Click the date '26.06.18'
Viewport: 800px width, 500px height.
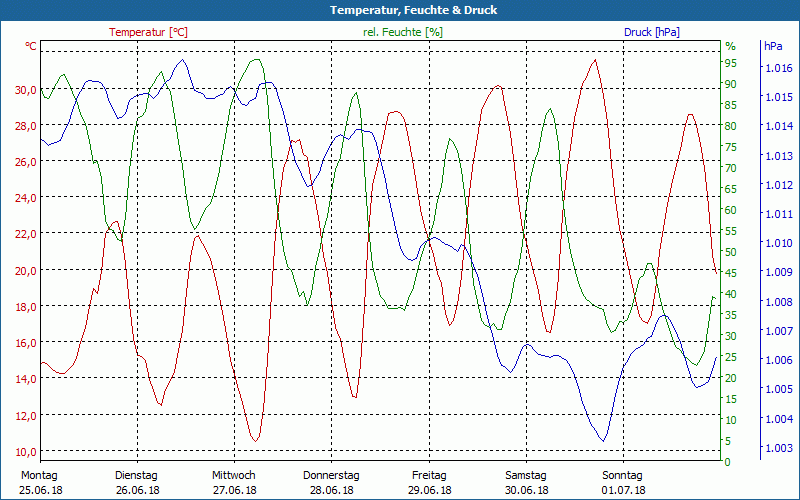(137, 490)
